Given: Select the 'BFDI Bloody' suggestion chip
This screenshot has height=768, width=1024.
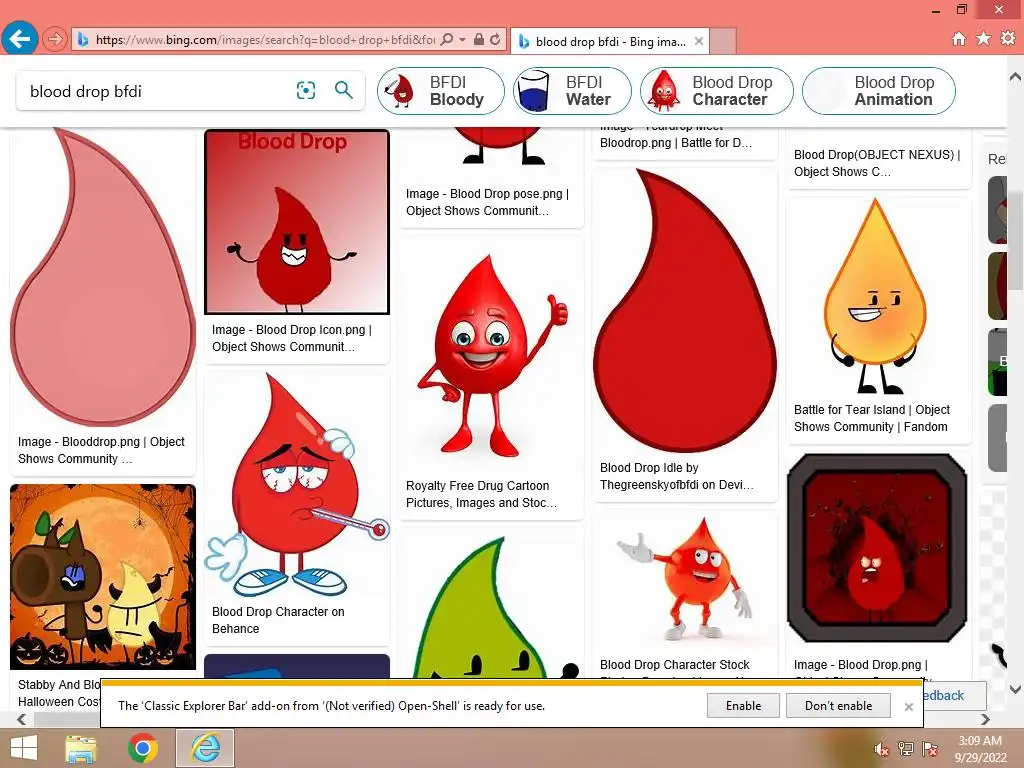Looking at the screenshot, I should [441, 91].
